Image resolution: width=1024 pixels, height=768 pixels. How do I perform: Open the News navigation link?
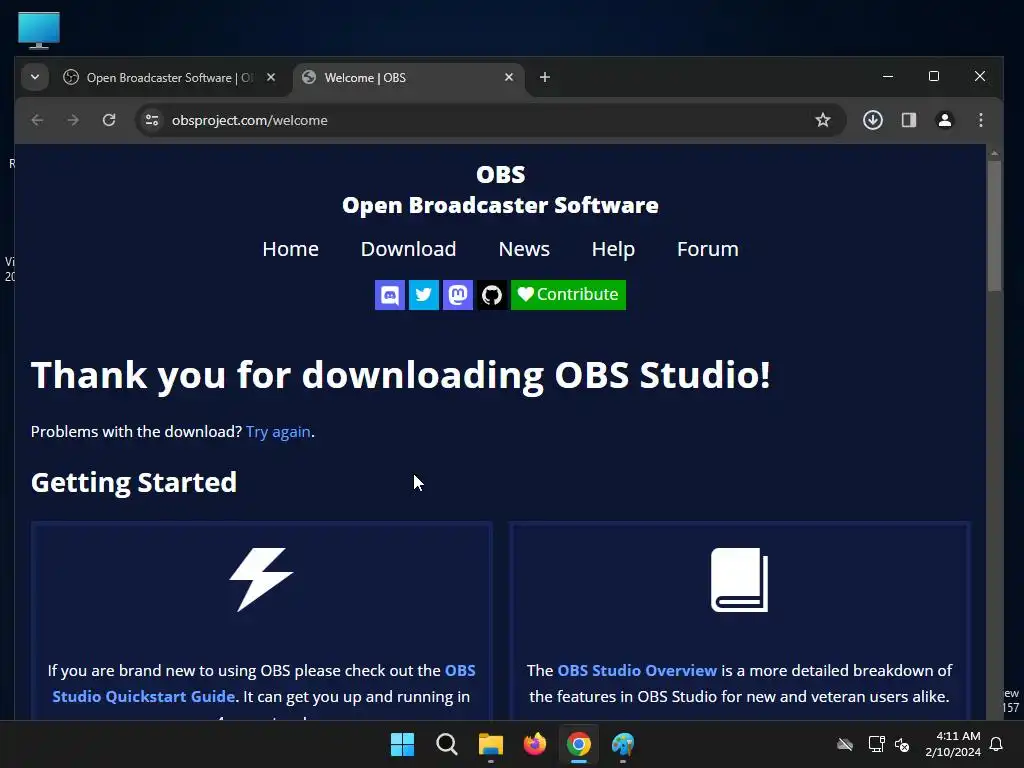point(524,249)
